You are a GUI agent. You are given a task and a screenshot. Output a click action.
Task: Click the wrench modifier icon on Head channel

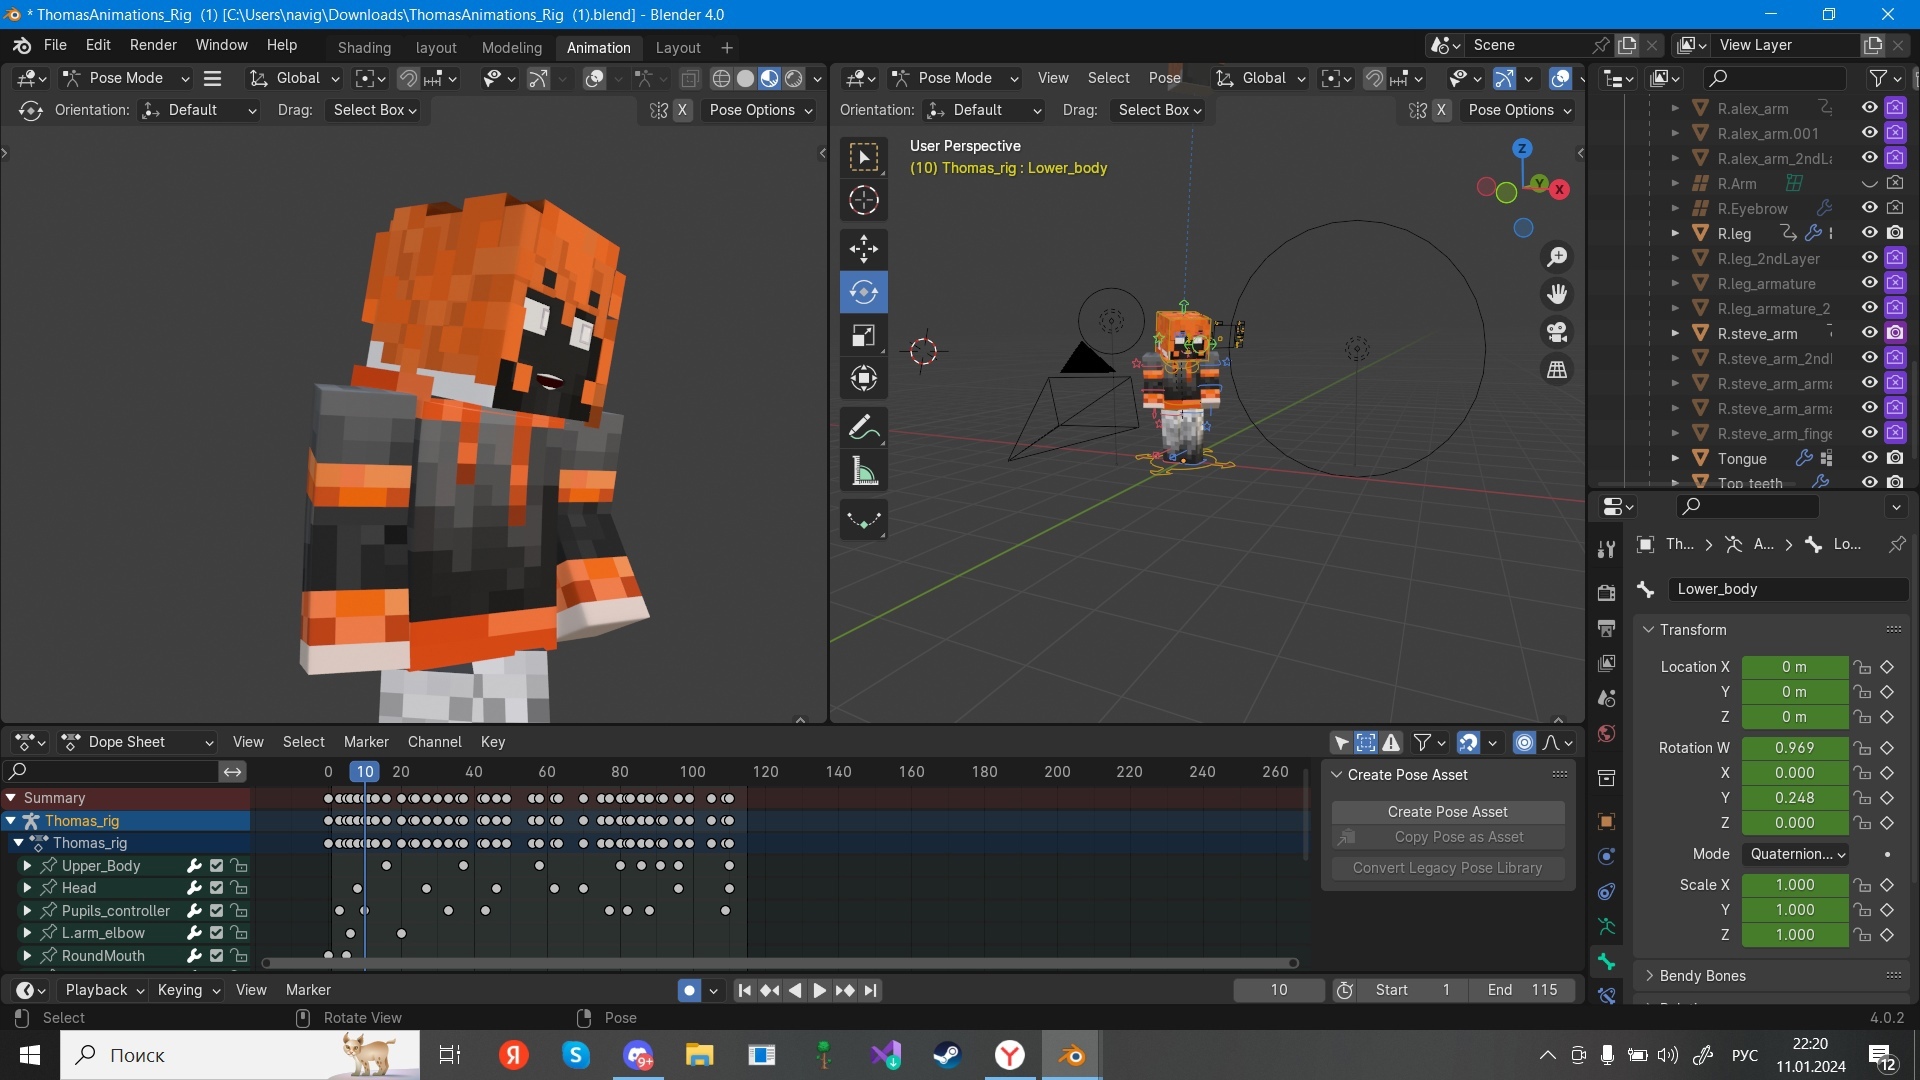194,888
